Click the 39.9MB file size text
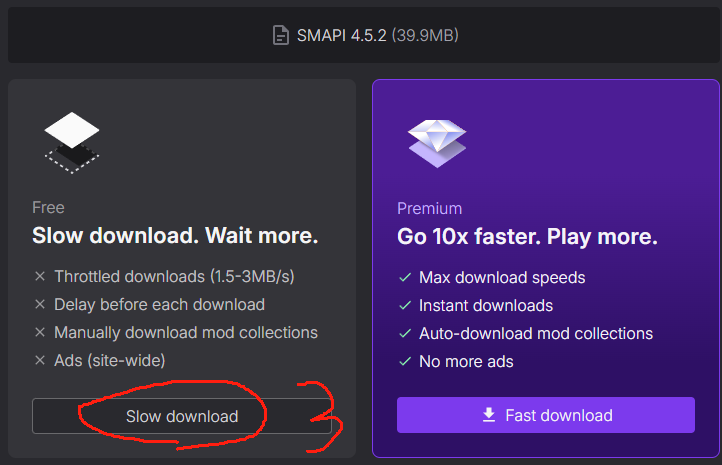The height and width of the screenshot is (465, 722). click(x=424, y=36)
